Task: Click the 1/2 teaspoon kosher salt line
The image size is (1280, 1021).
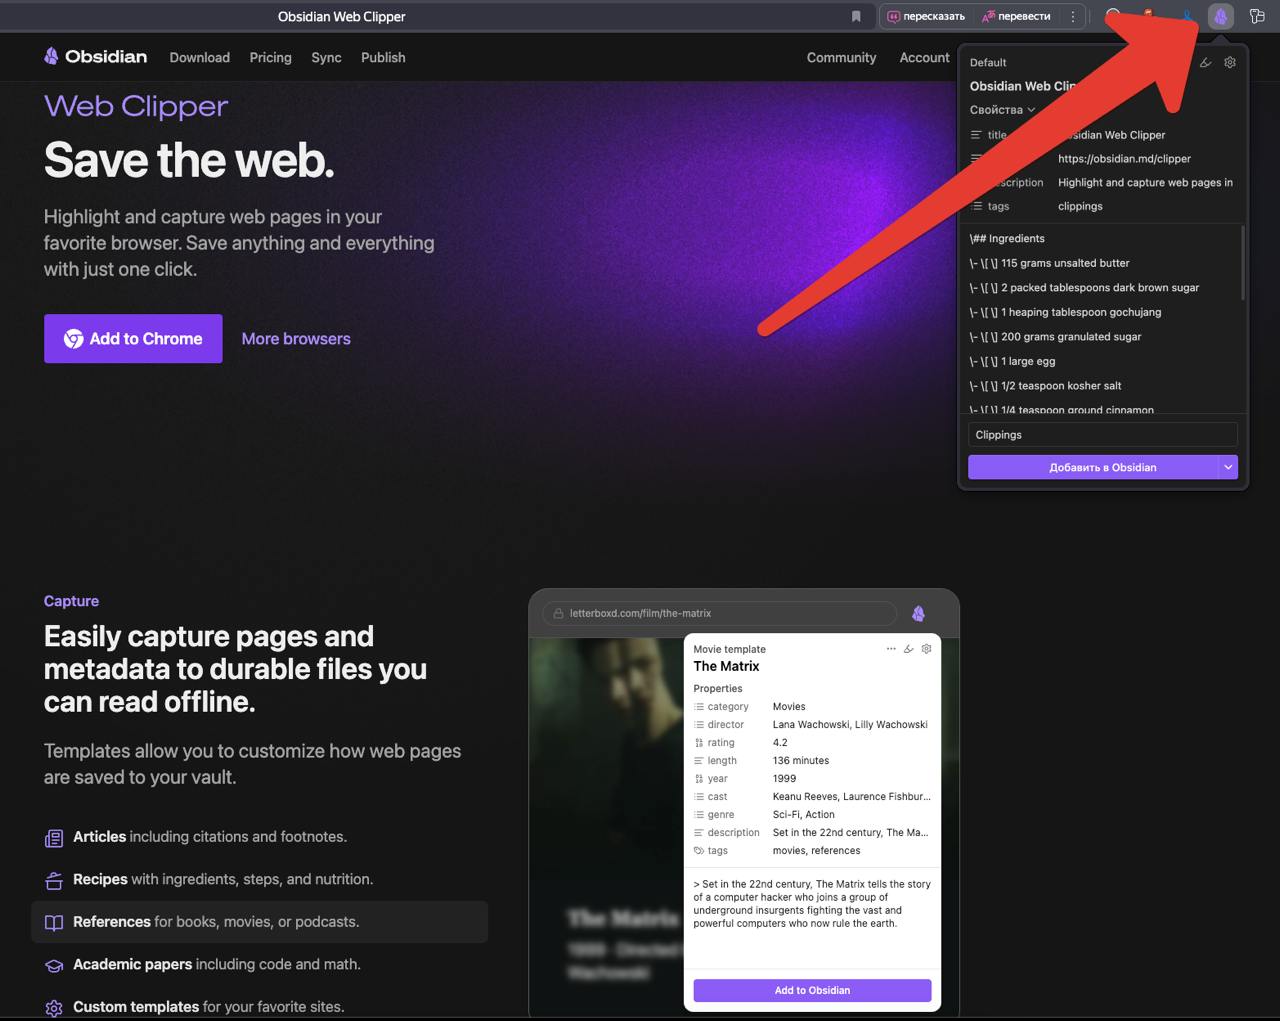Action: click(x=1045, y=386)
